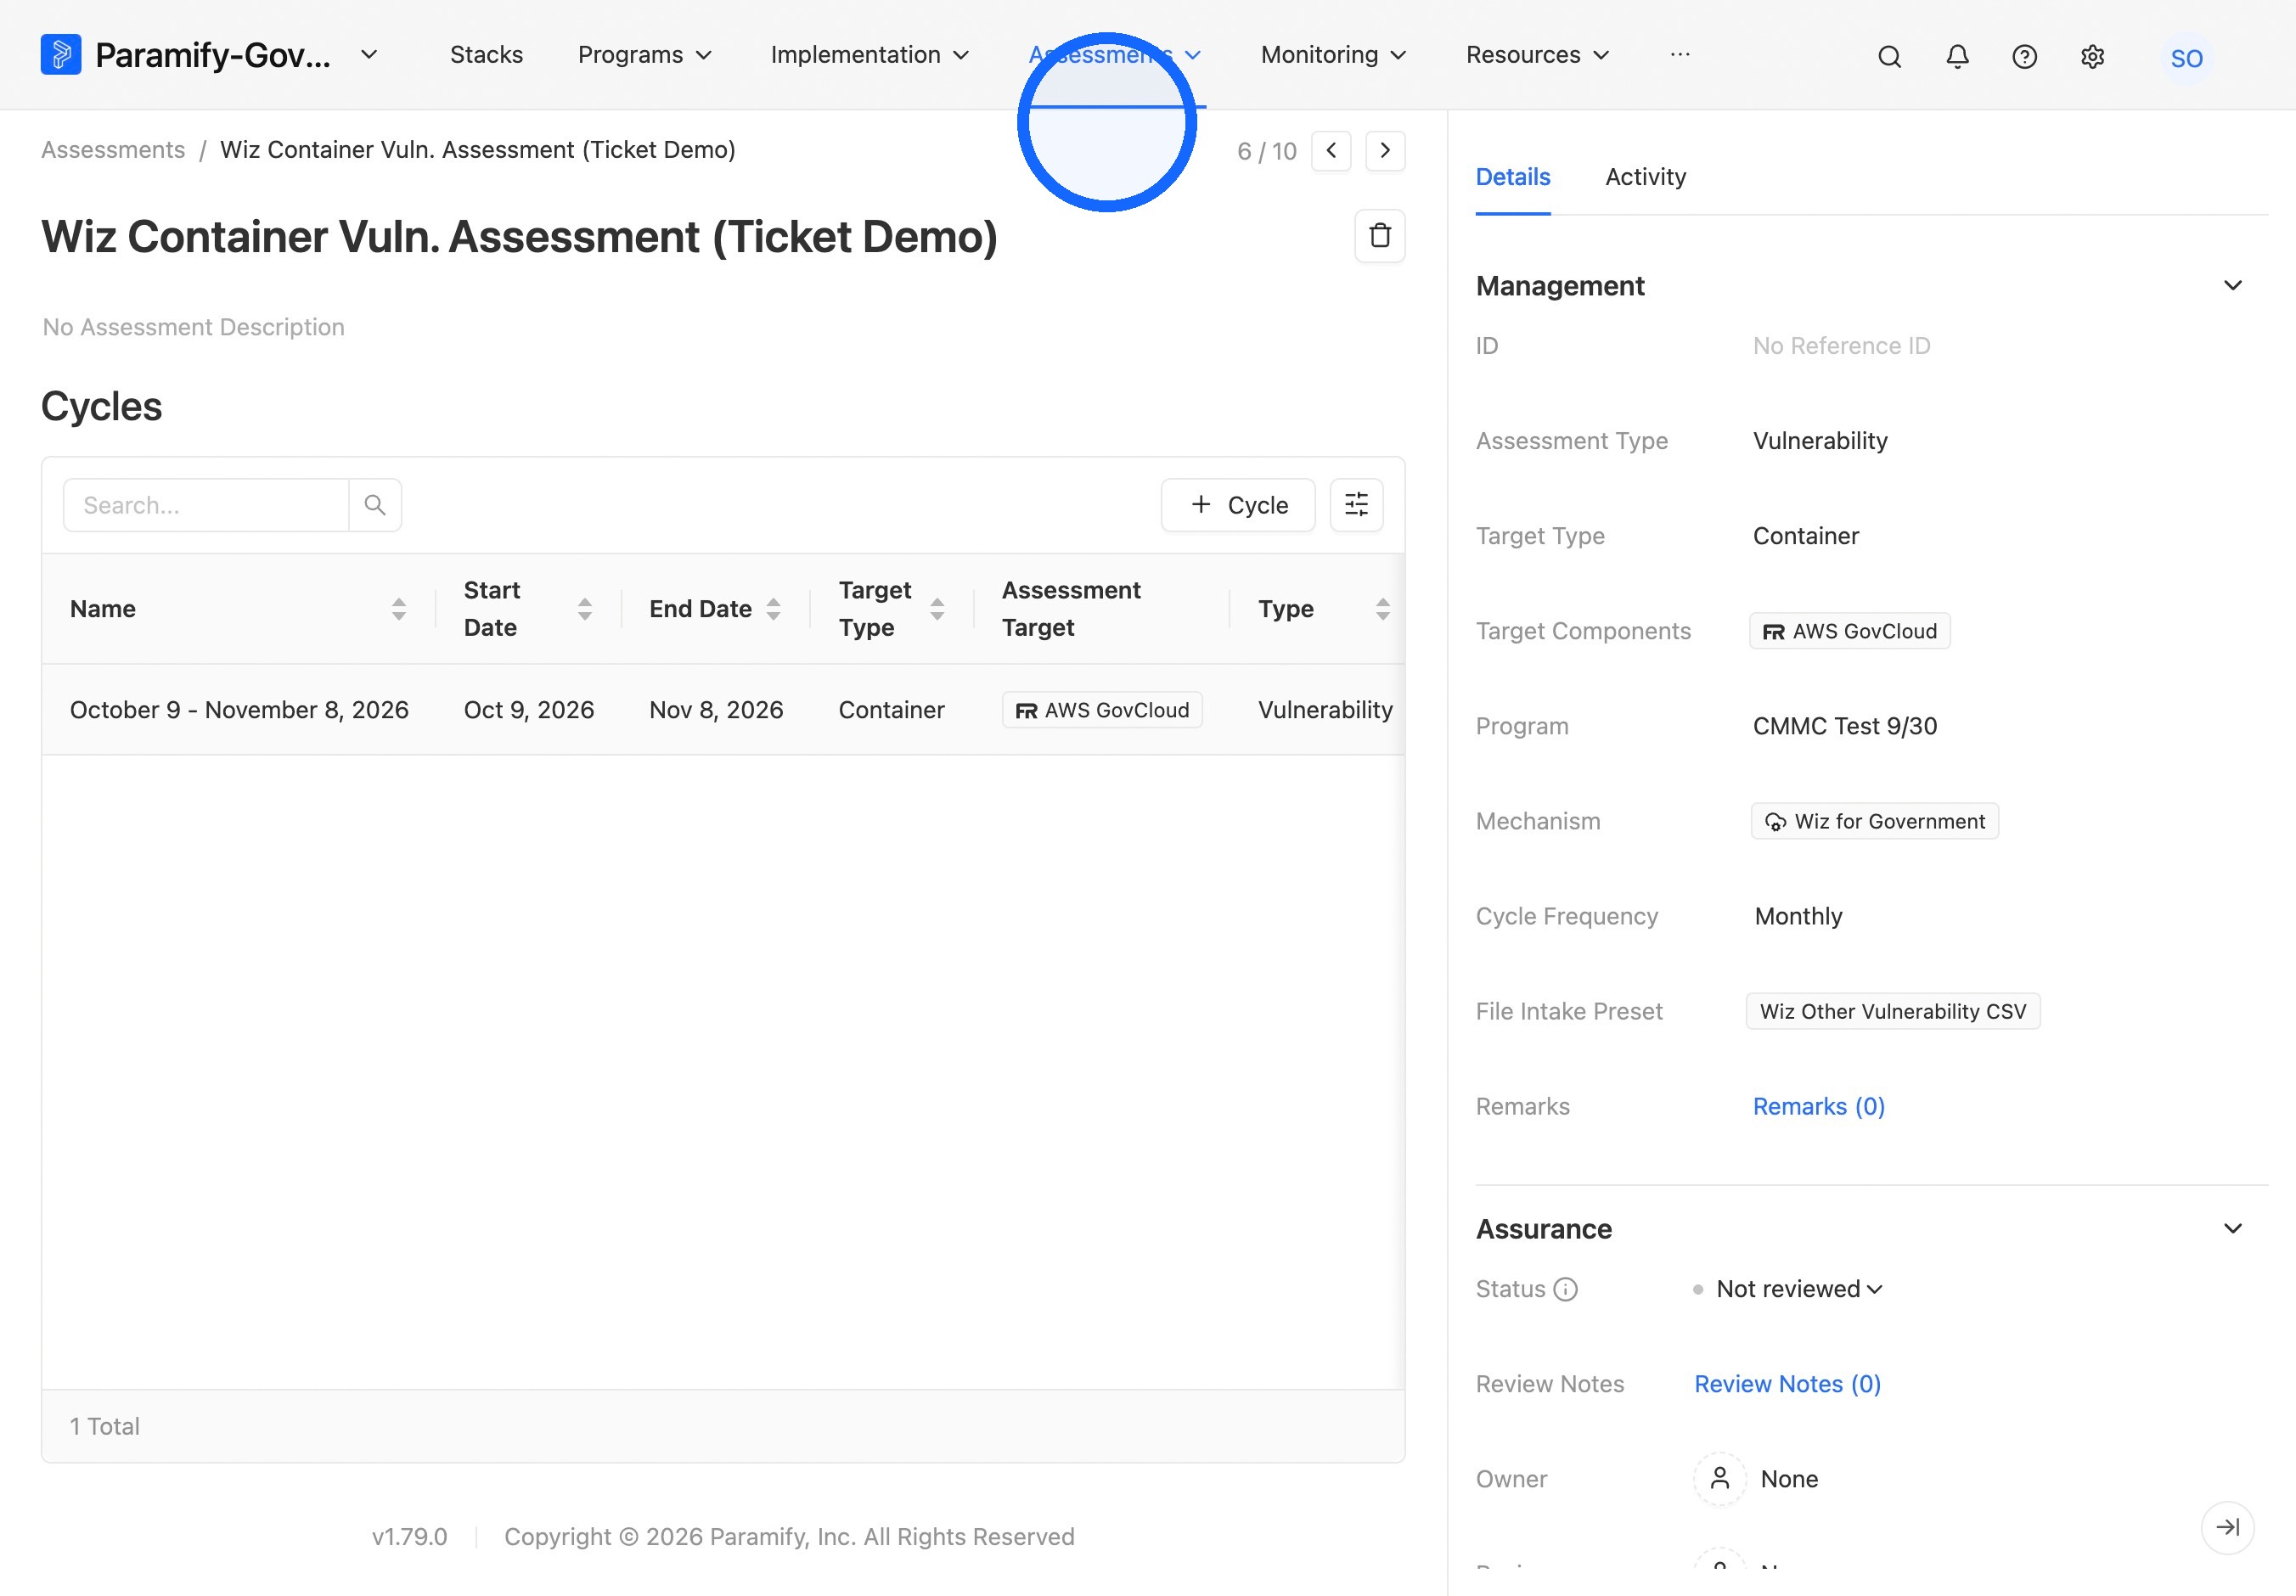
Task: Open the global search icon
Action: point(1889,57)
